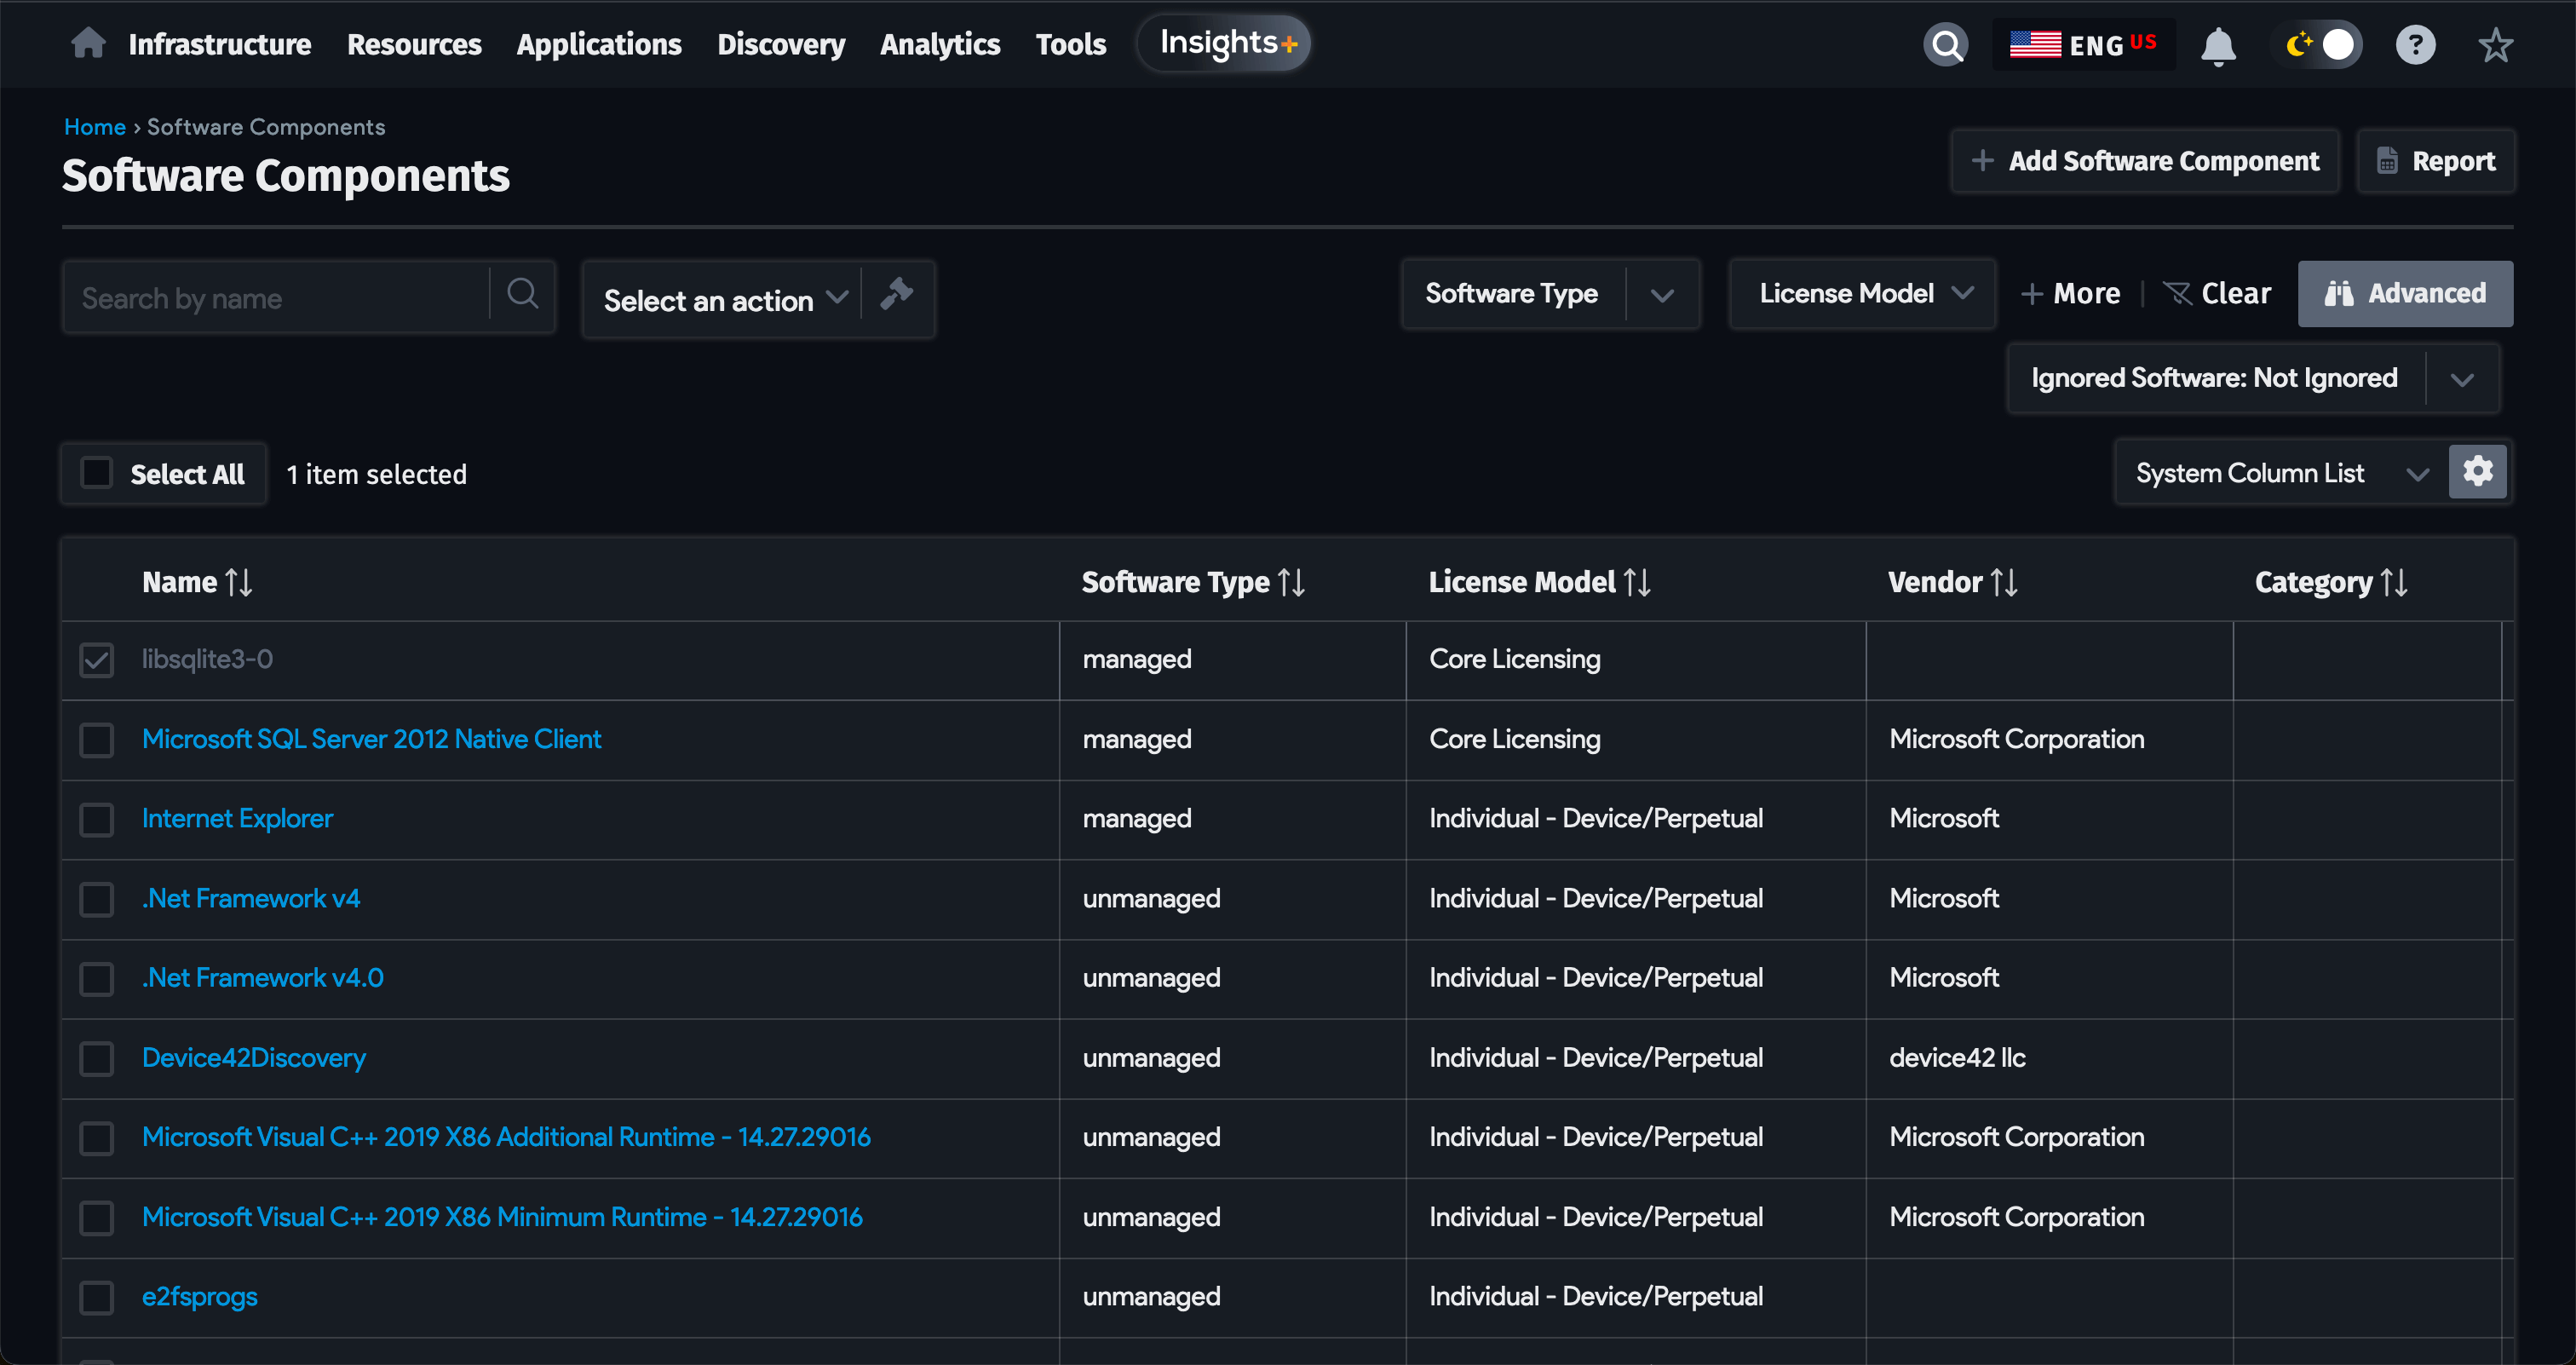
Task: Open the Analytics menu
Action: click(939, 44)
